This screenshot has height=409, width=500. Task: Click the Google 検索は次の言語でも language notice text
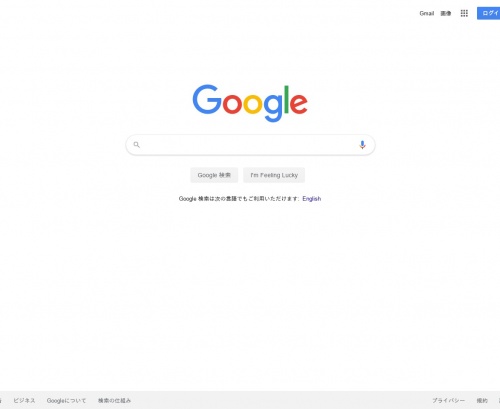(239, 199)
